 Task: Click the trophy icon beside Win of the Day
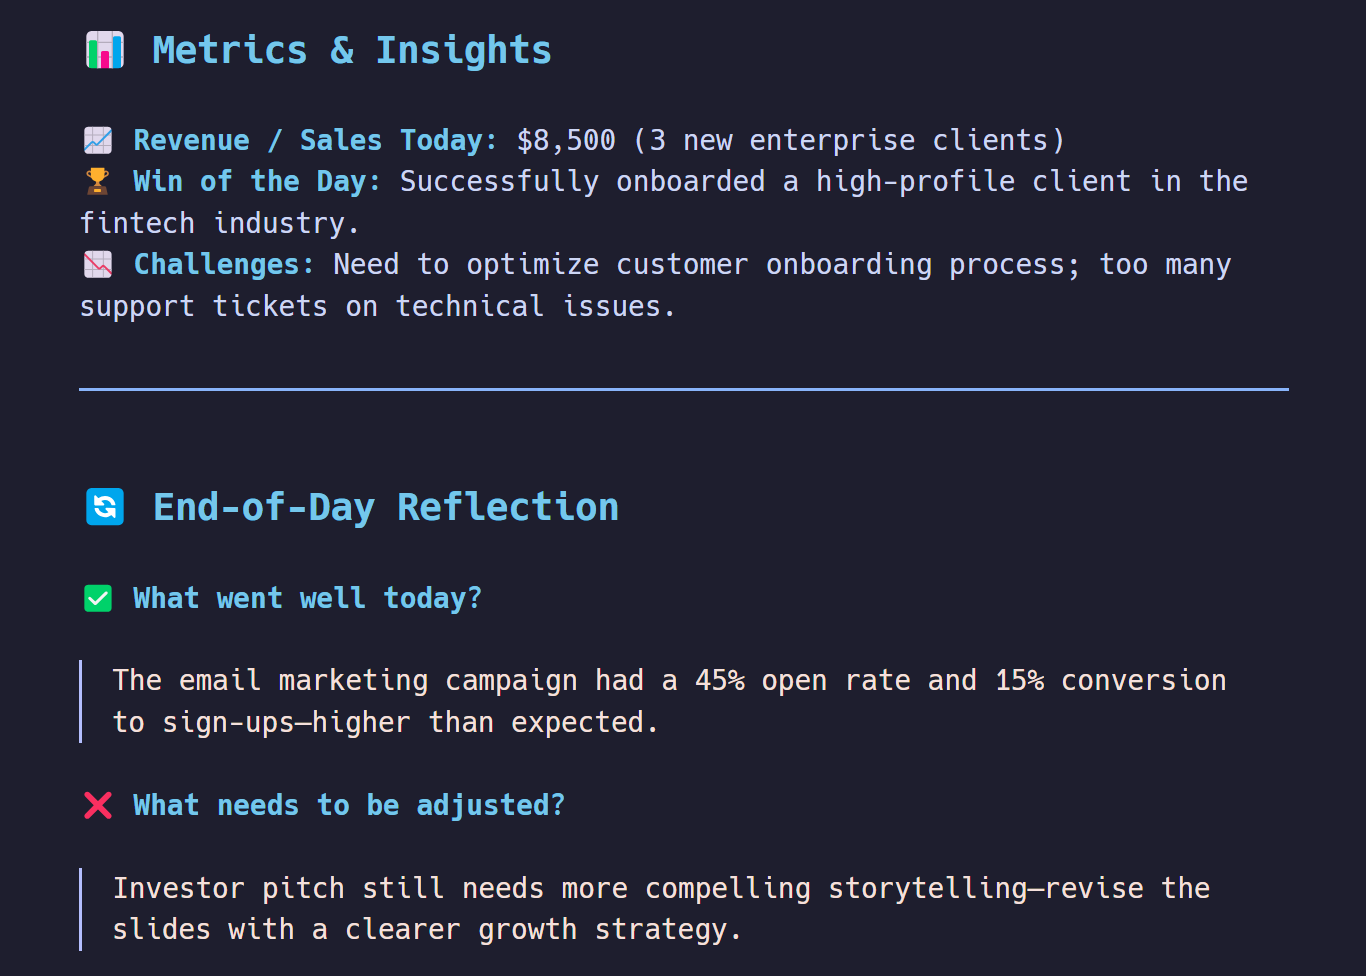[x=98, y=181]
